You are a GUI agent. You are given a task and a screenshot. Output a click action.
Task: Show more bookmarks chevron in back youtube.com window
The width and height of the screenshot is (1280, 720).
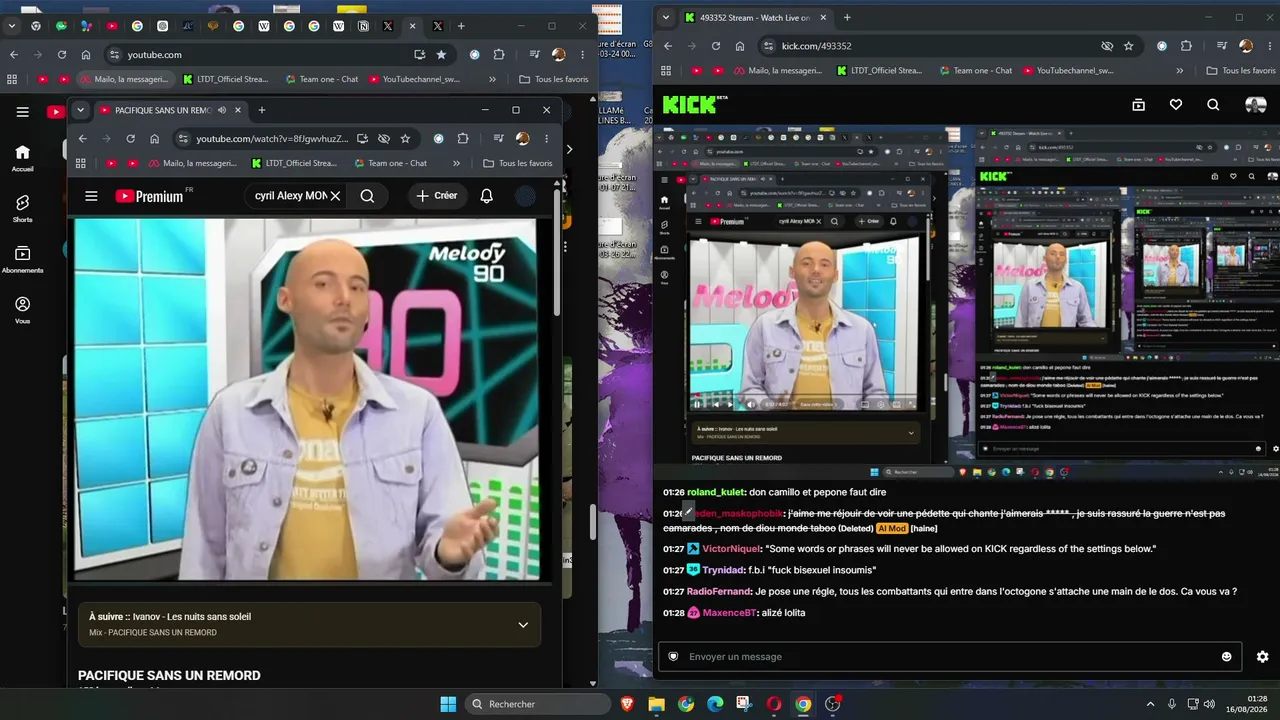tap(492, 79)
